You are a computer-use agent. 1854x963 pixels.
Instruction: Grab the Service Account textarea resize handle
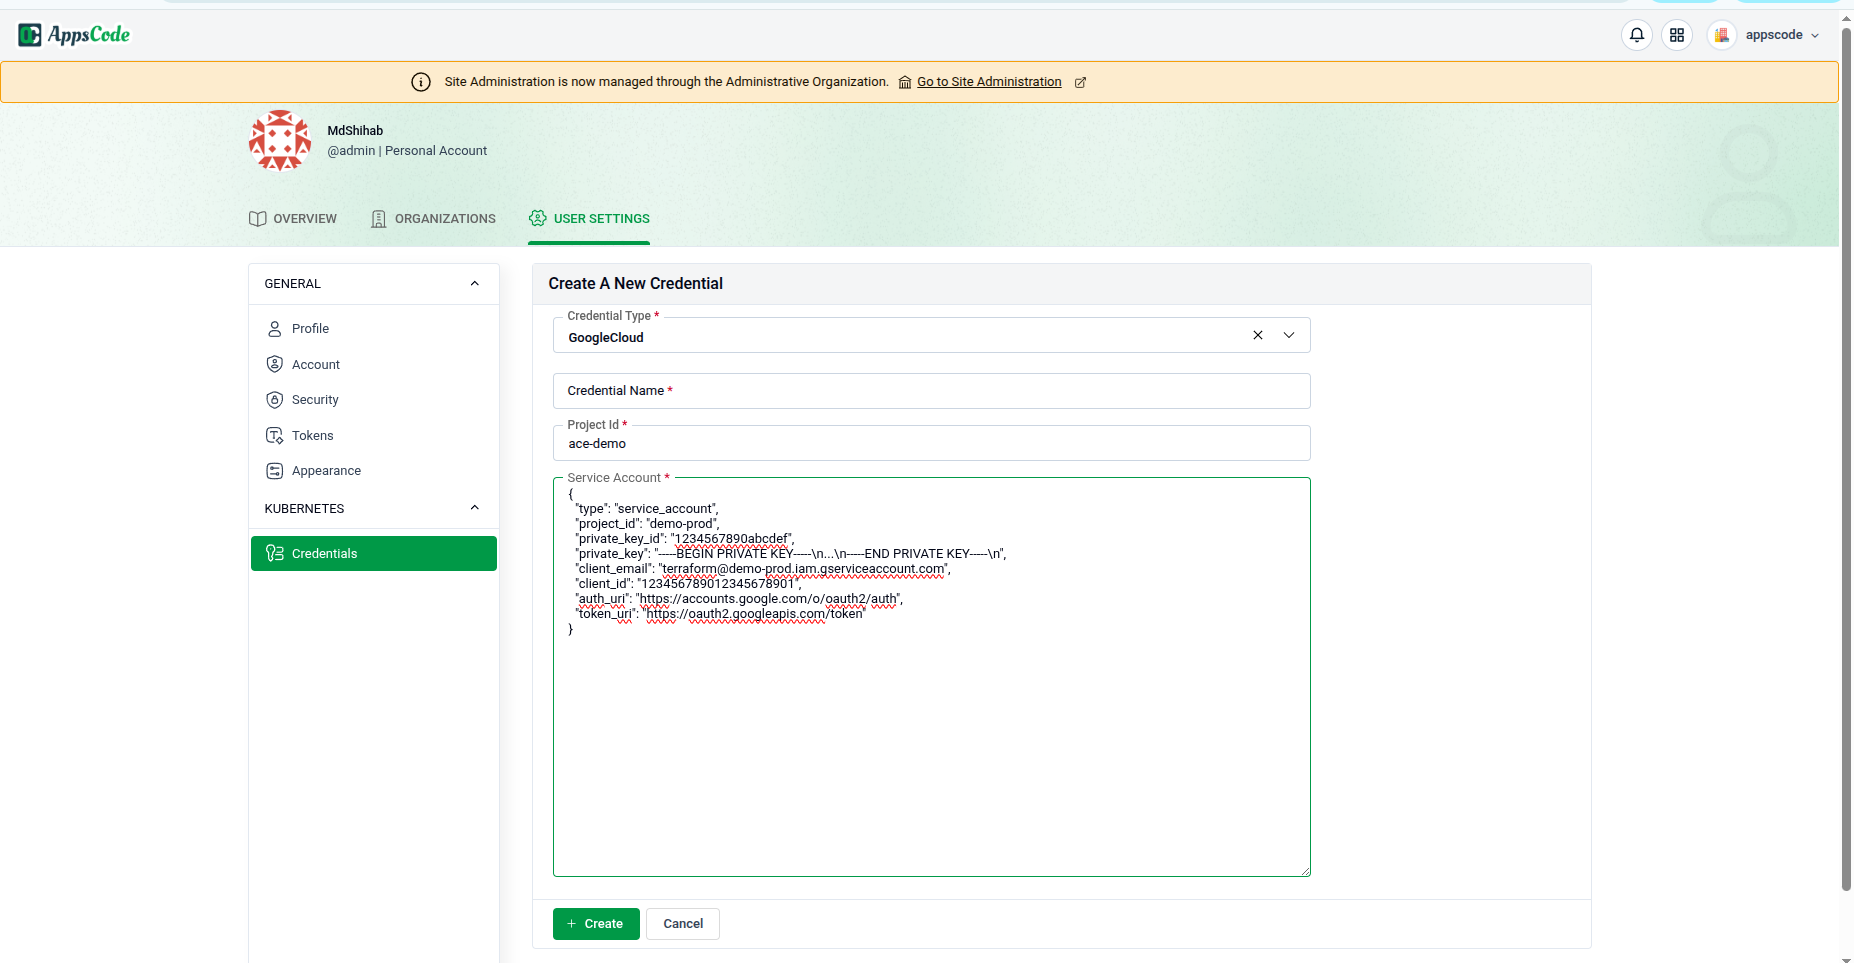1305,871
